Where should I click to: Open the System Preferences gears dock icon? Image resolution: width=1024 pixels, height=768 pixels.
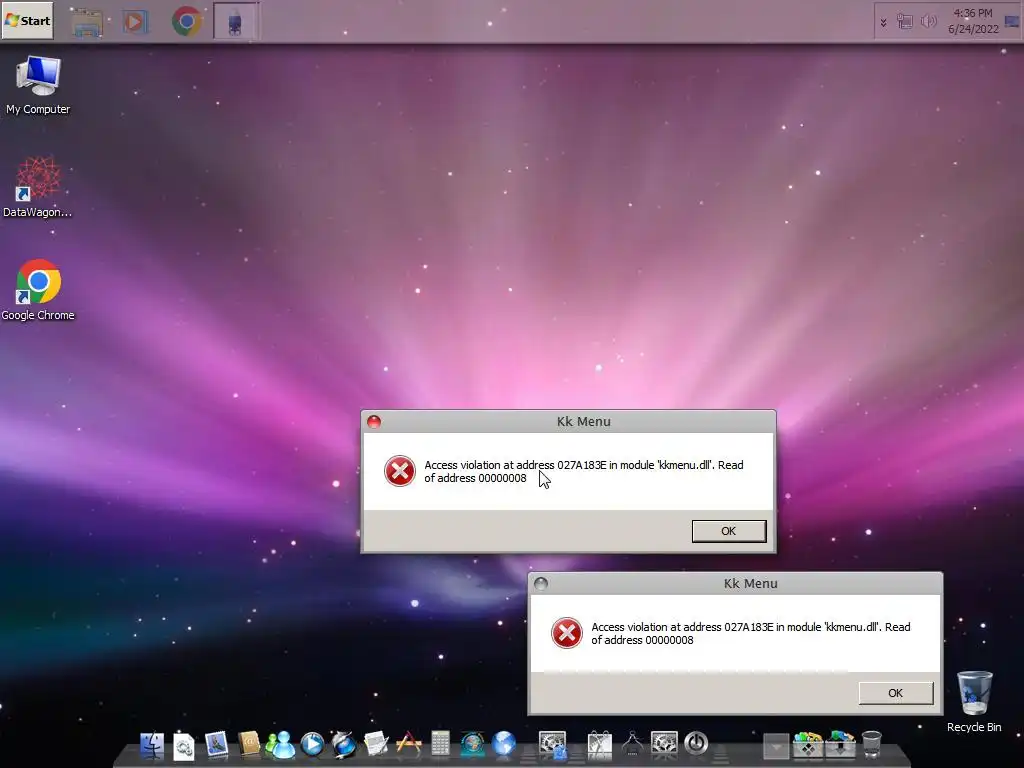(x=664, y=744)
